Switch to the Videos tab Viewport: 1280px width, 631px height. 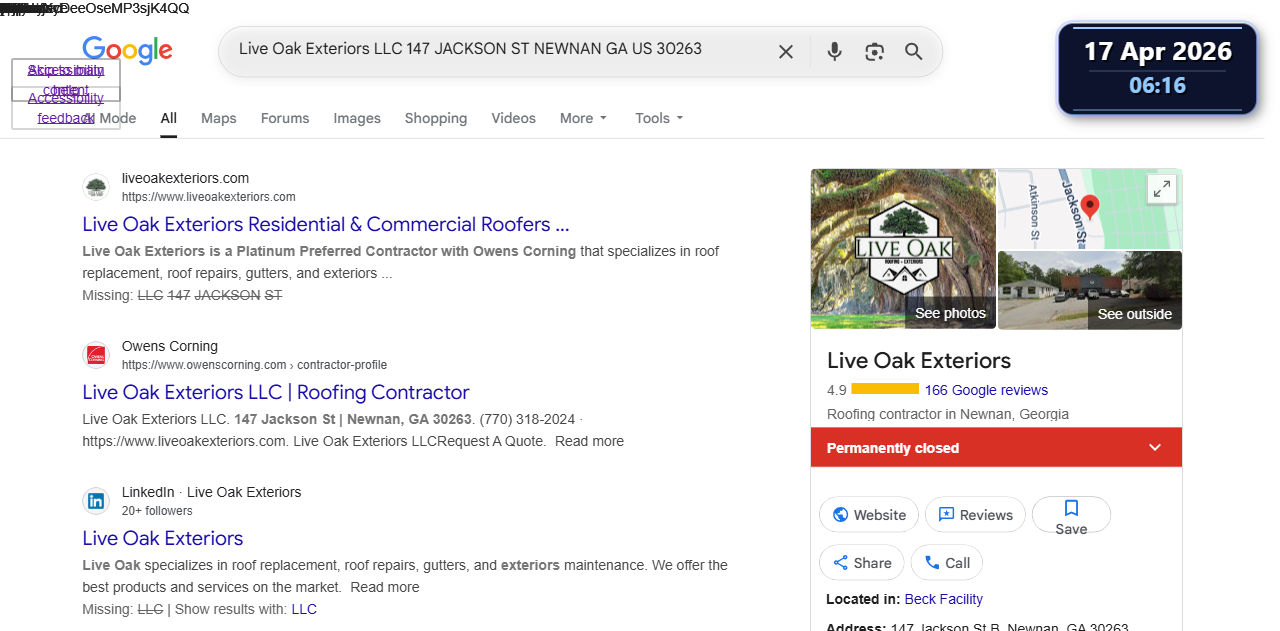(514, 118)
